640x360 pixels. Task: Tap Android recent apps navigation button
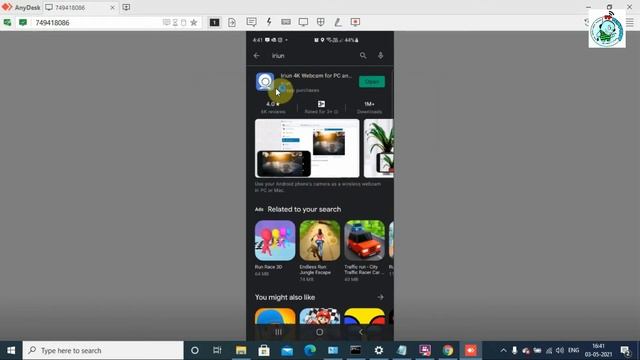click(x=278, y=332)
